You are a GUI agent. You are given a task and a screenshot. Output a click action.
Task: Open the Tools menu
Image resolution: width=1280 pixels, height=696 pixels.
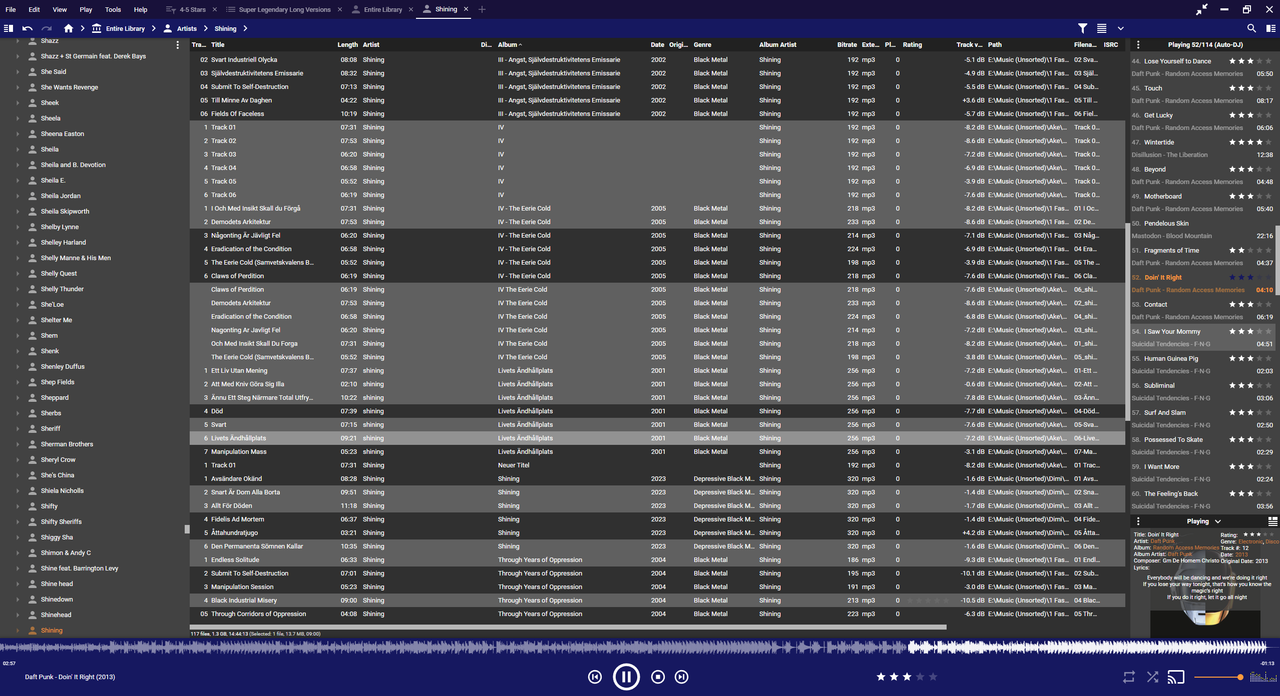point(113,9)
